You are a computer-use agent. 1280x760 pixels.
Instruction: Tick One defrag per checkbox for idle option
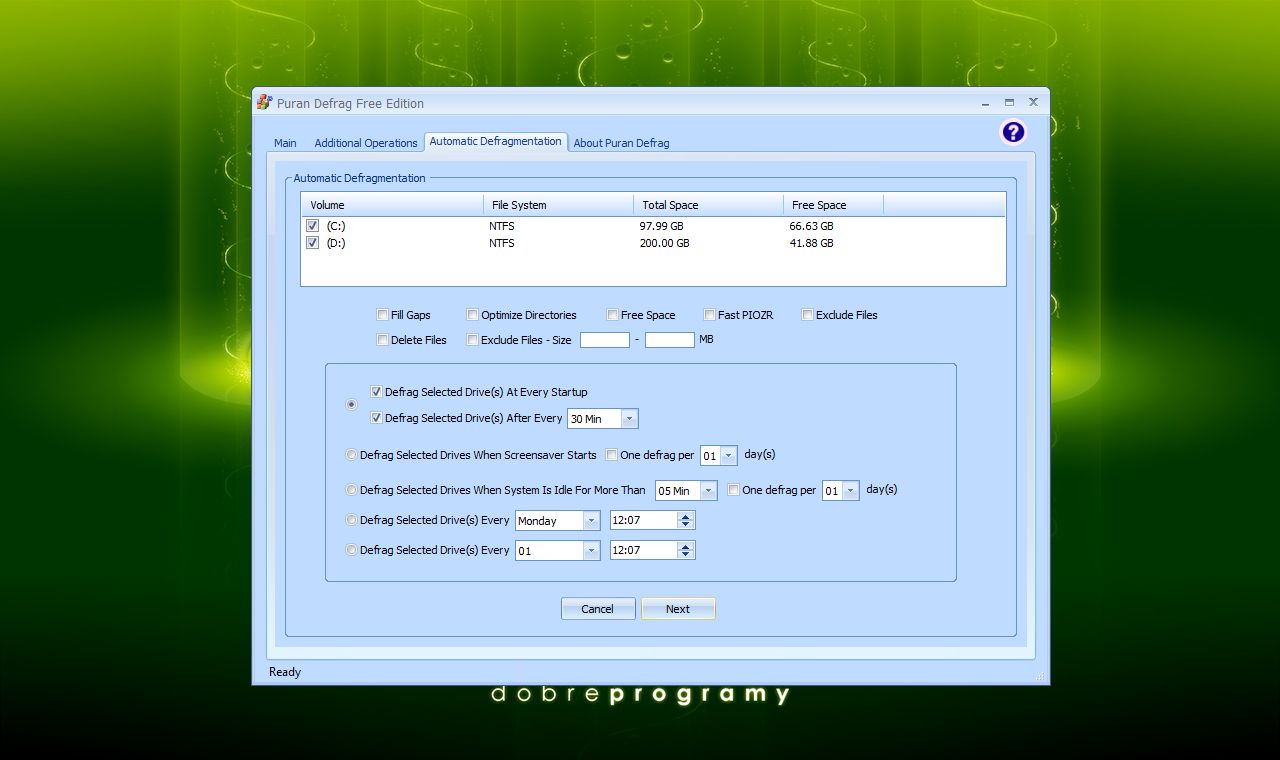tap(733, 490)
